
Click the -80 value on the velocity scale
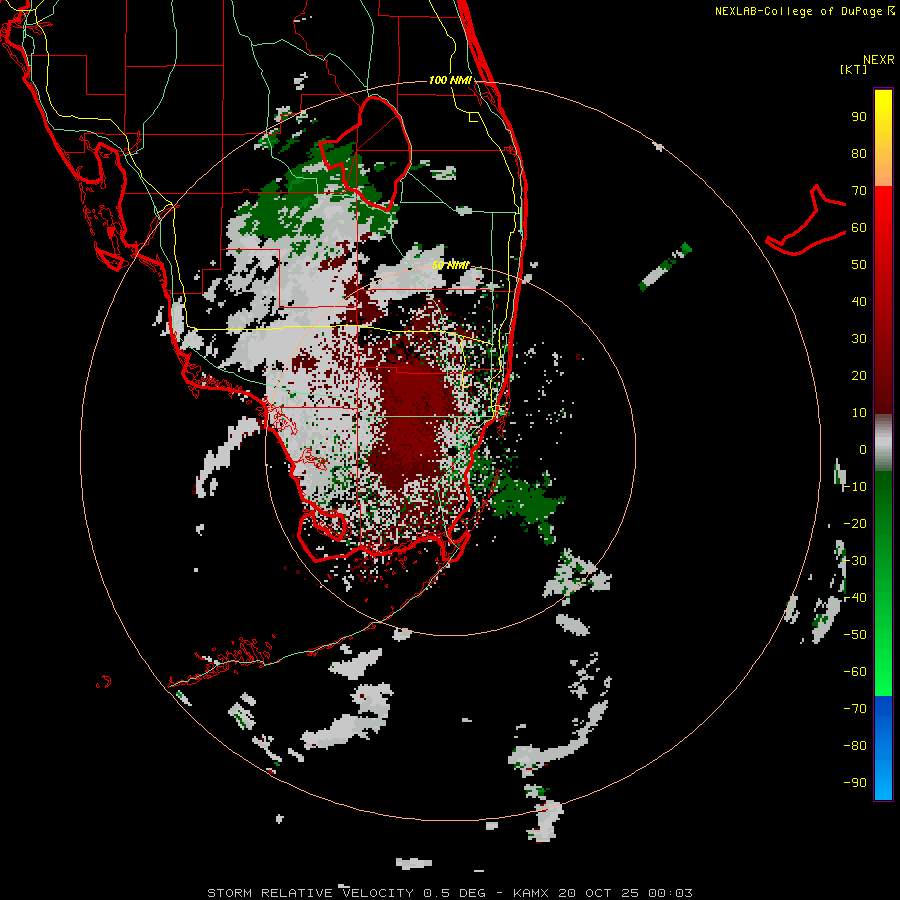click(855, 746)
